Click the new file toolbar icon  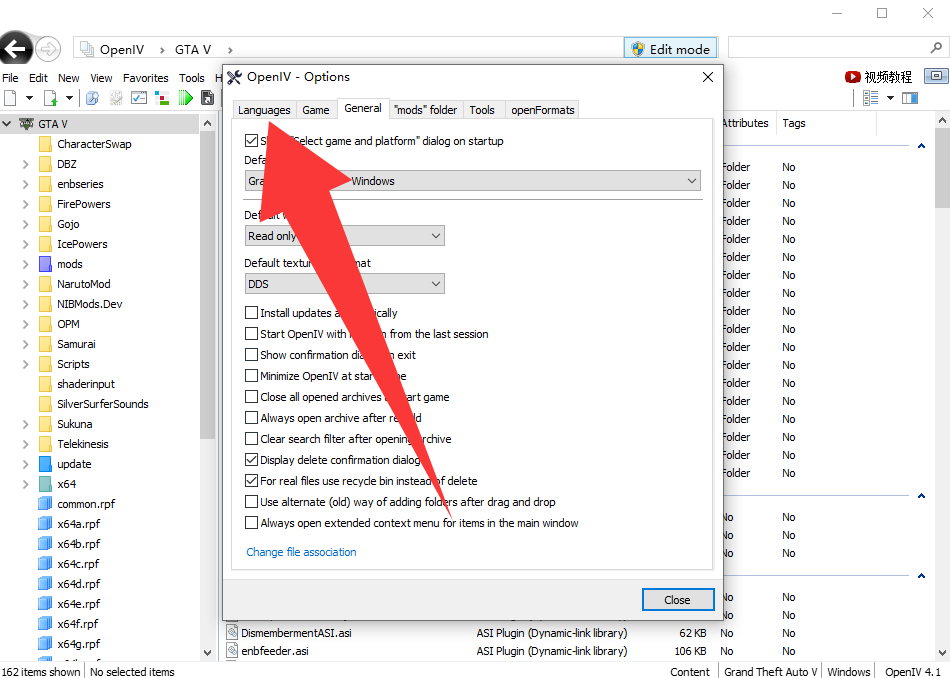click(x=10, y=98)
